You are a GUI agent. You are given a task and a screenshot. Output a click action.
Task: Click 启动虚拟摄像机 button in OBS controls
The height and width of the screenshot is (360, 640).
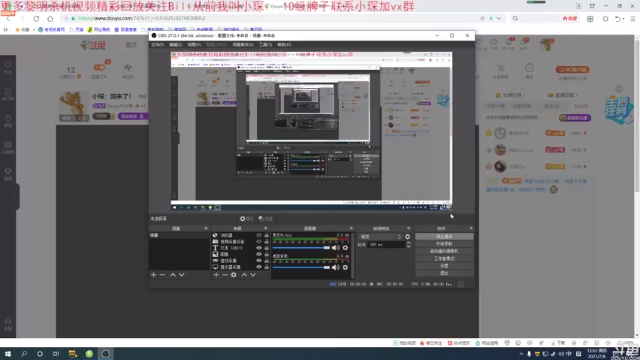444,251
